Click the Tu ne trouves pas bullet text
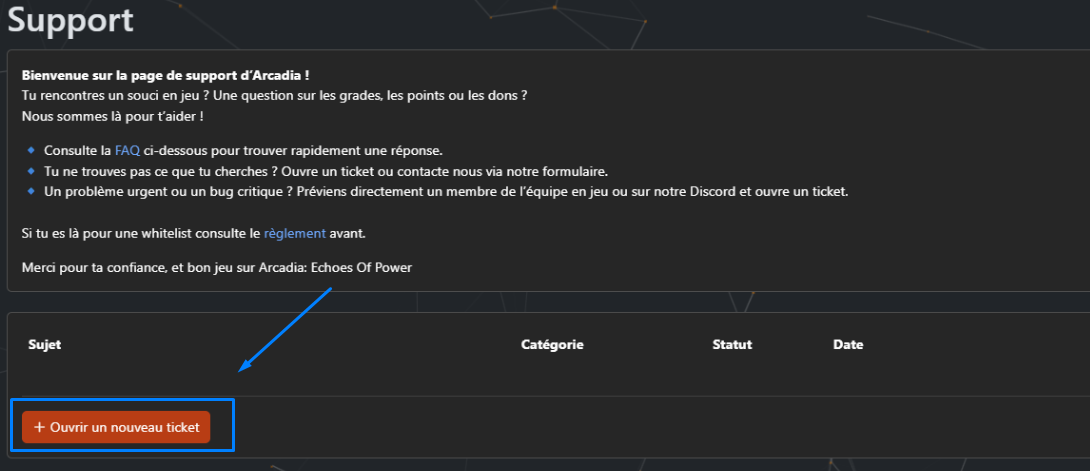This screenshot has width=1090, height=471. (x=326, y=171)
